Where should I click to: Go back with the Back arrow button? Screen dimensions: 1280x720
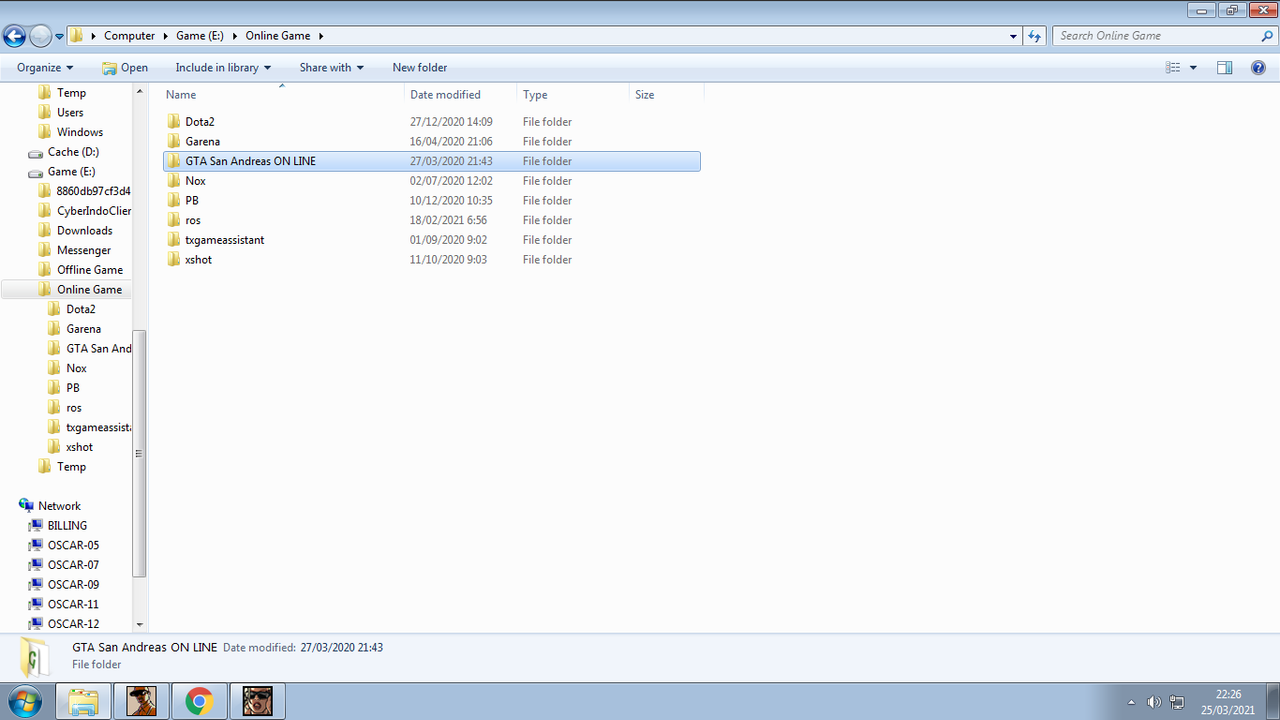(x=14, y=36)
